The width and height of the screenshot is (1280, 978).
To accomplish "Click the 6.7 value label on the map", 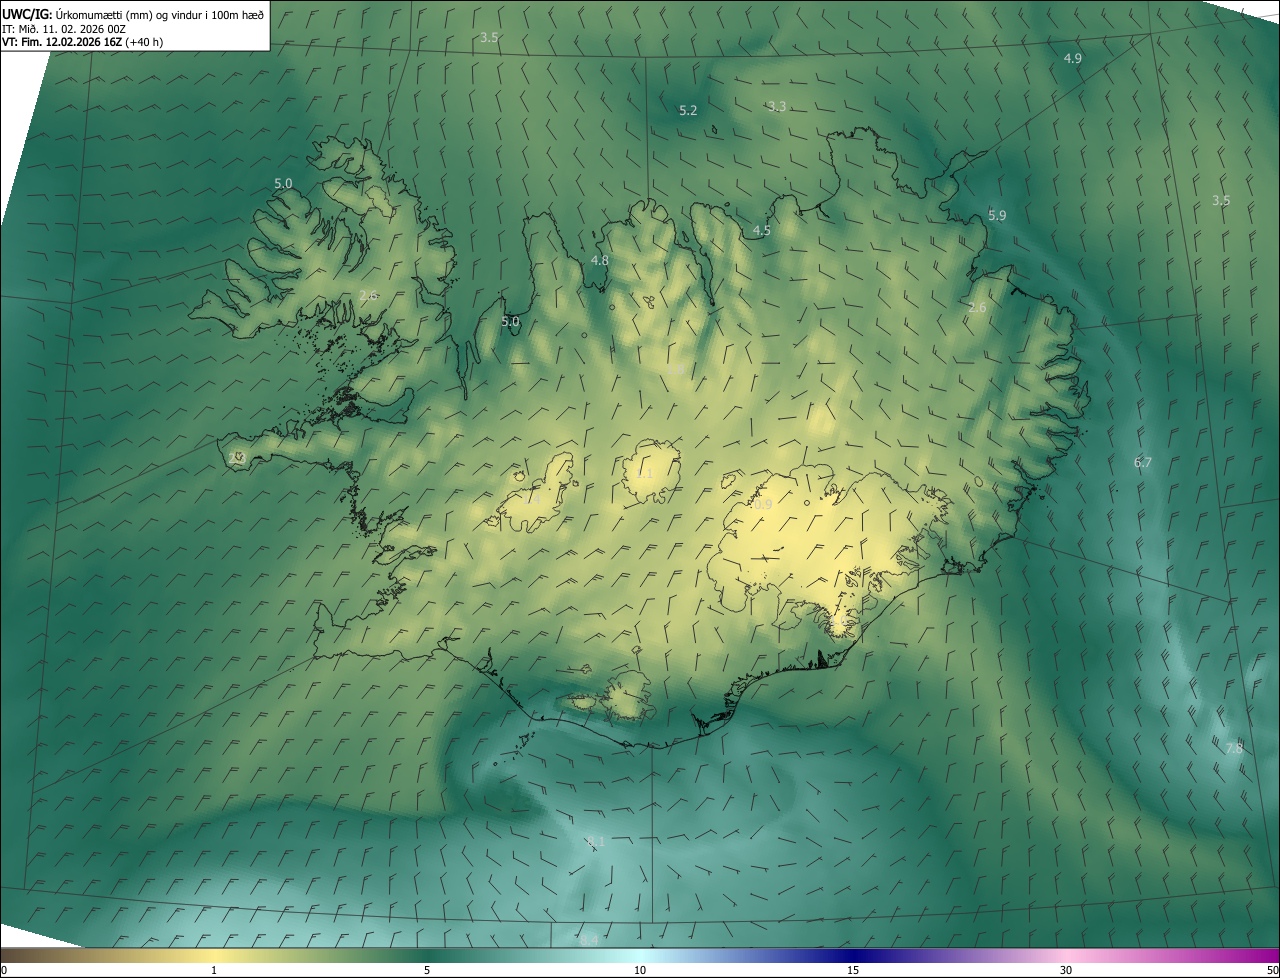I will click(1143, 462).
